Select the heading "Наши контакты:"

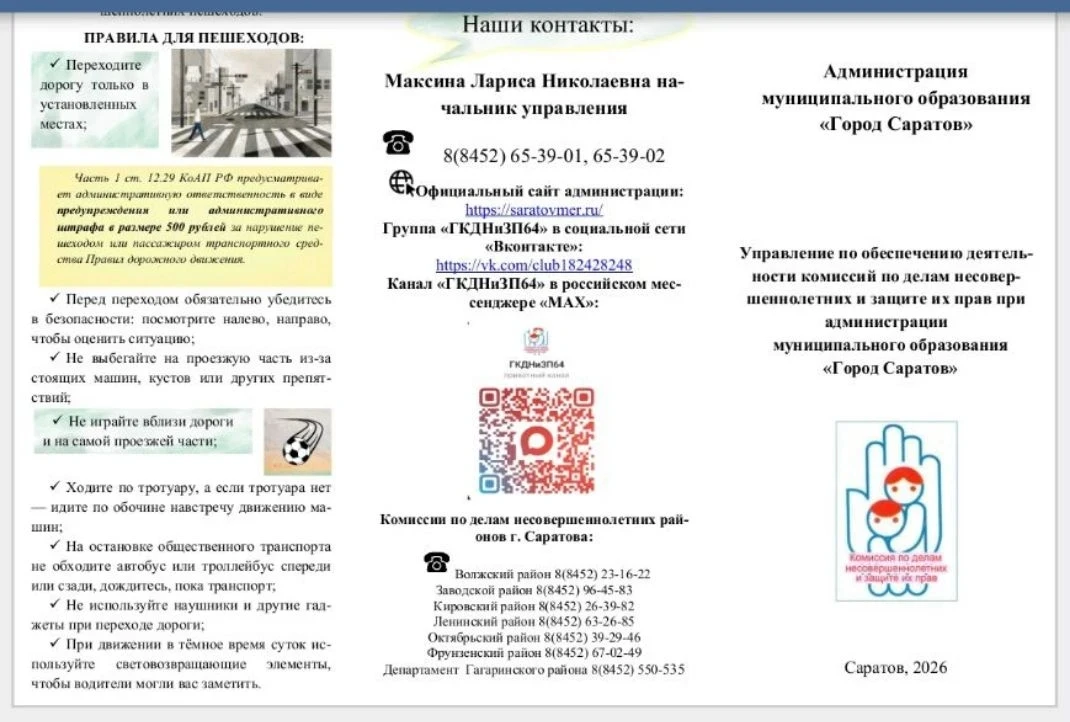548,25
